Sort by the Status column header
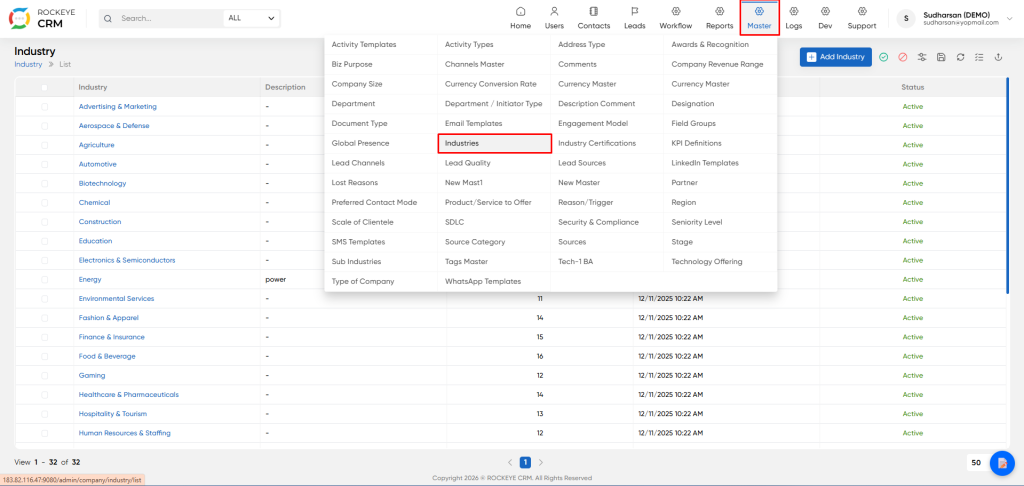Image resolution: width=1024 pixels, height=486 pixels. coord(912,87)
